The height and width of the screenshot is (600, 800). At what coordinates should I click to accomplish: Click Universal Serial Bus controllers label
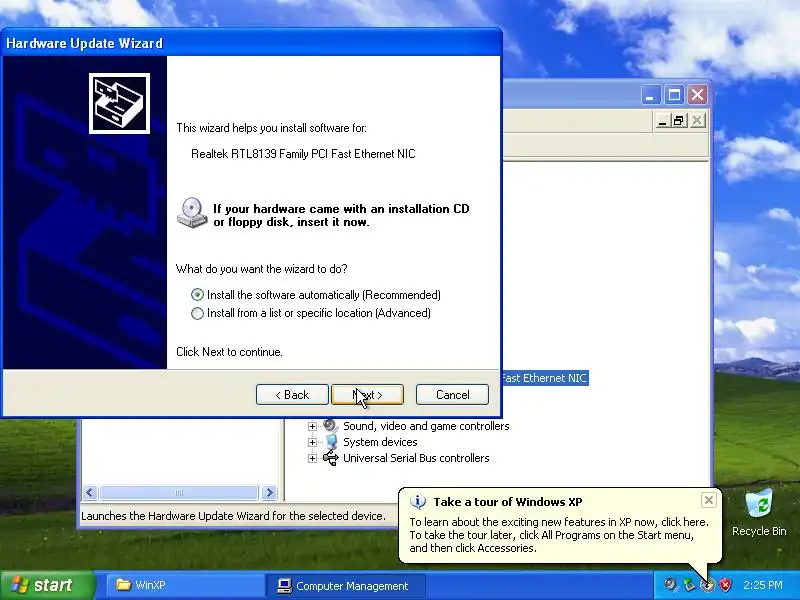(416, 458)
